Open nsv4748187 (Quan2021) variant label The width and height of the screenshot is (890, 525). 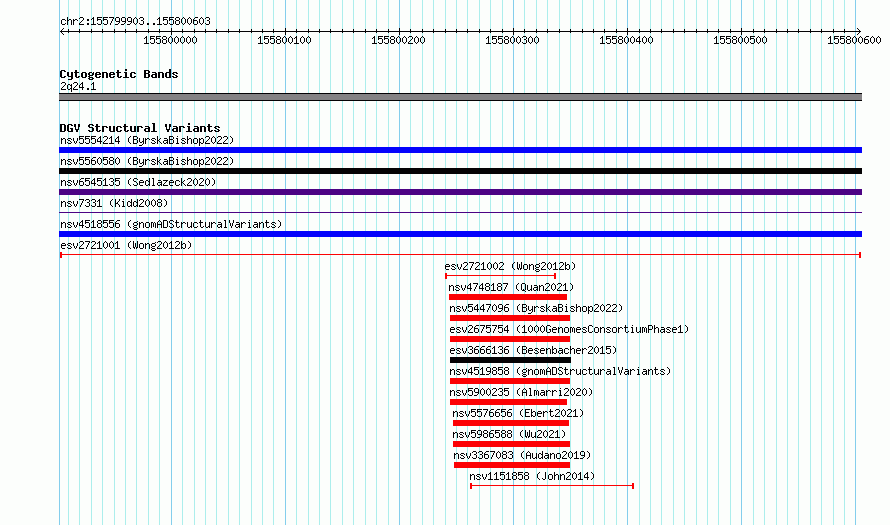pos(511,287)
